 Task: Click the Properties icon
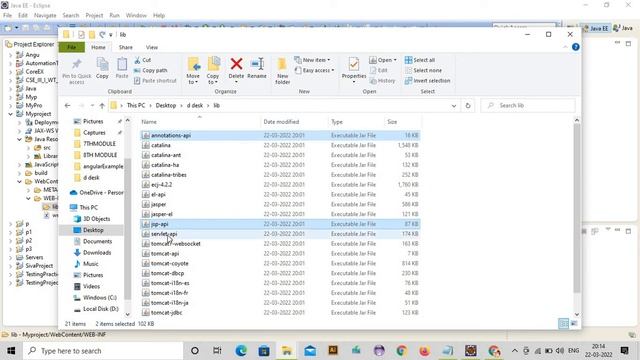pos(354,64)
